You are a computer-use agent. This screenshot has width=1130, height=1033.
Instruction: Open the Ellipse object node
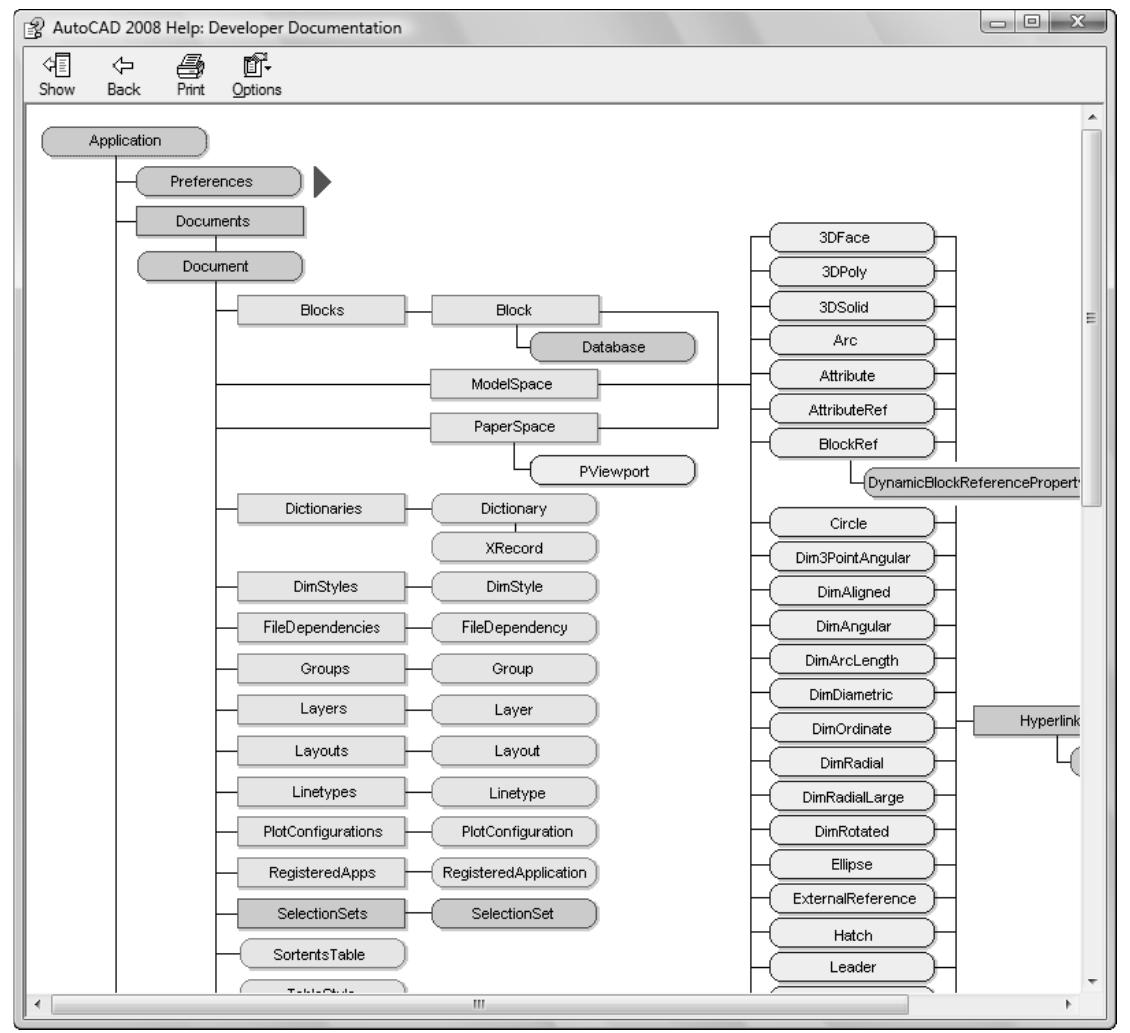pos(851,864)
